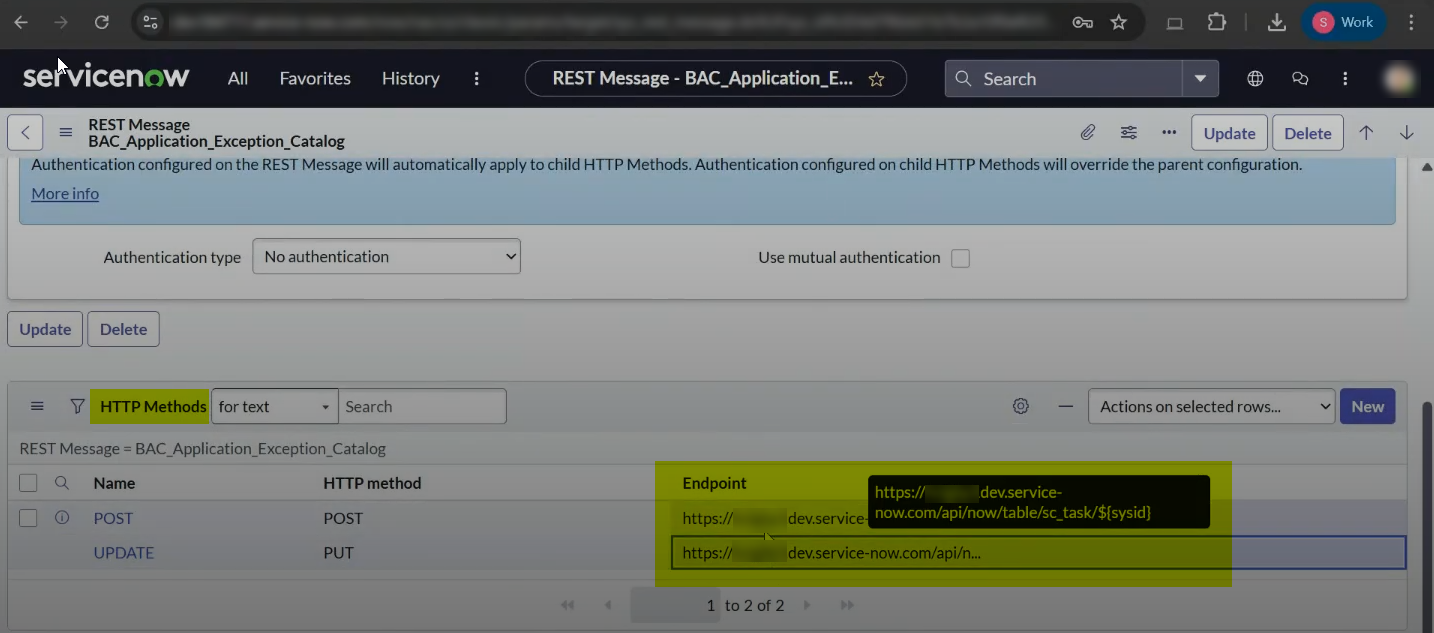Open the UPDATE HTTP method record
The height and width of the screenshot is (633, 1434).
(124, 553)
